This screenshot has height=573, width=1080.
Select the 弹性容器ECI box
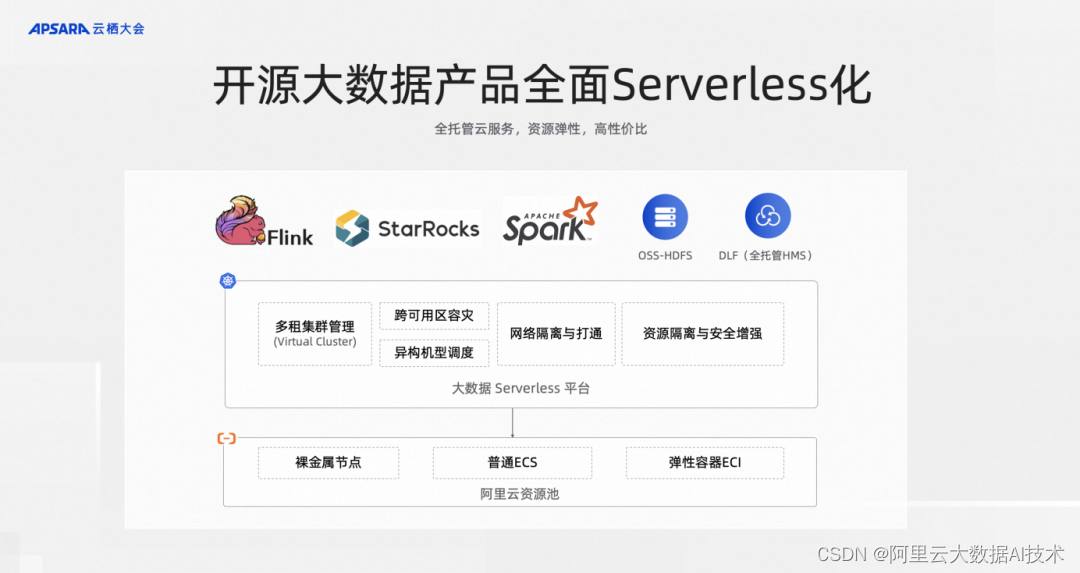click(705, 463)
